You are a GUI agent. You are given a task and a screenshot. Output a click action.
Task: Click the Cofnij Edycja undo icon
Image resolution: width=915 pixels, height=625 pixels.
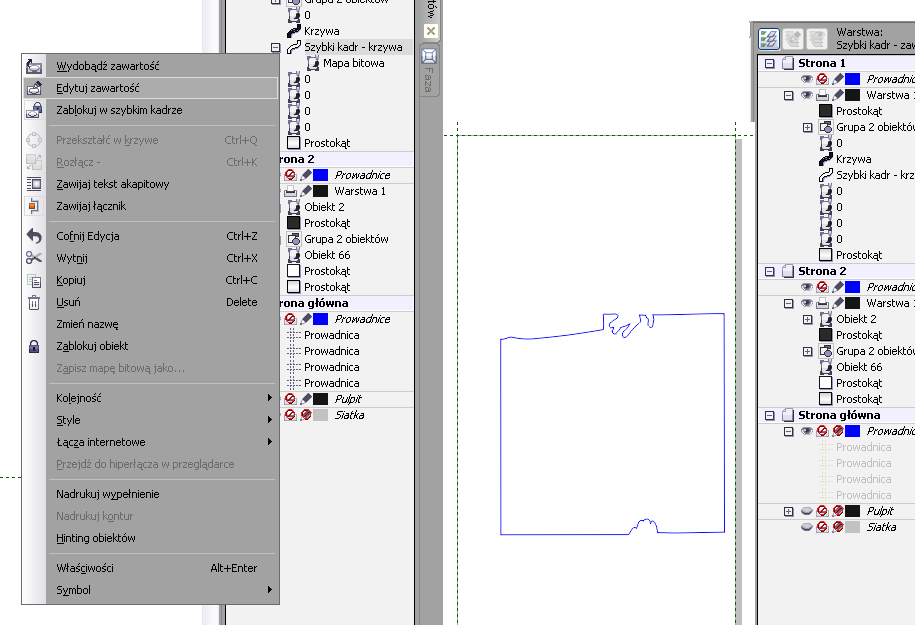(34, 236)
